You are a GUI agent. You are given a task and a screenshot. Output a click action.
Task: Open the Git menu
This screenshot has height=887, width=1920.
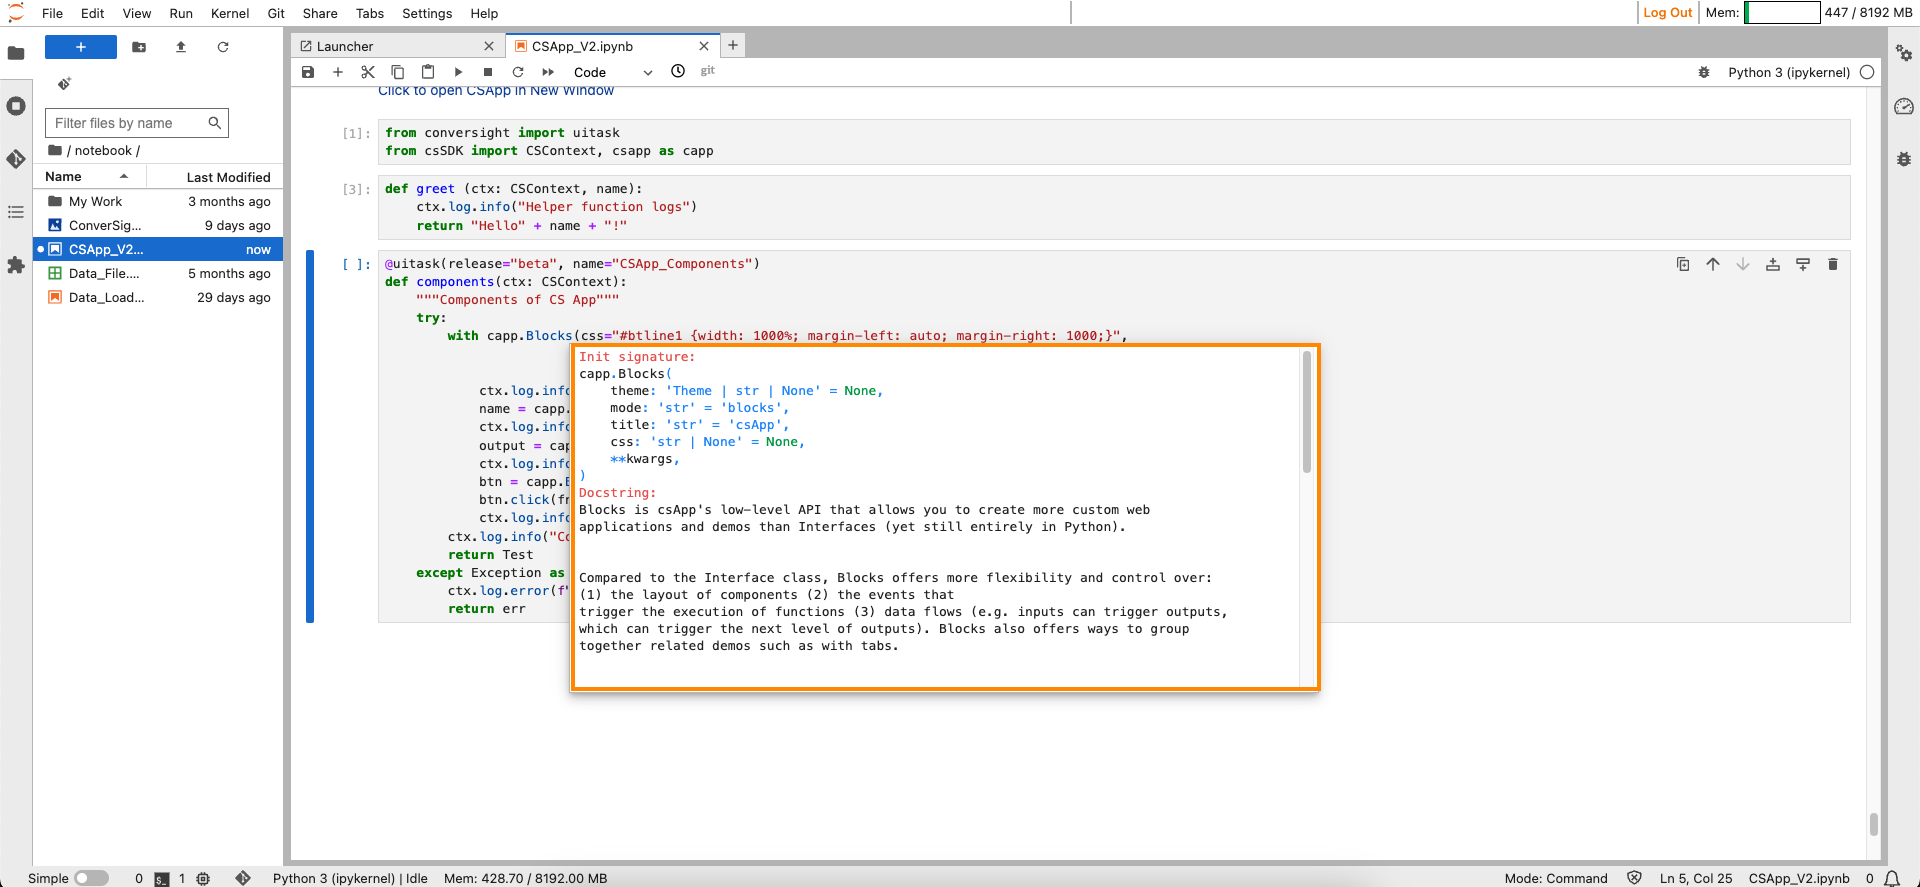276,13
